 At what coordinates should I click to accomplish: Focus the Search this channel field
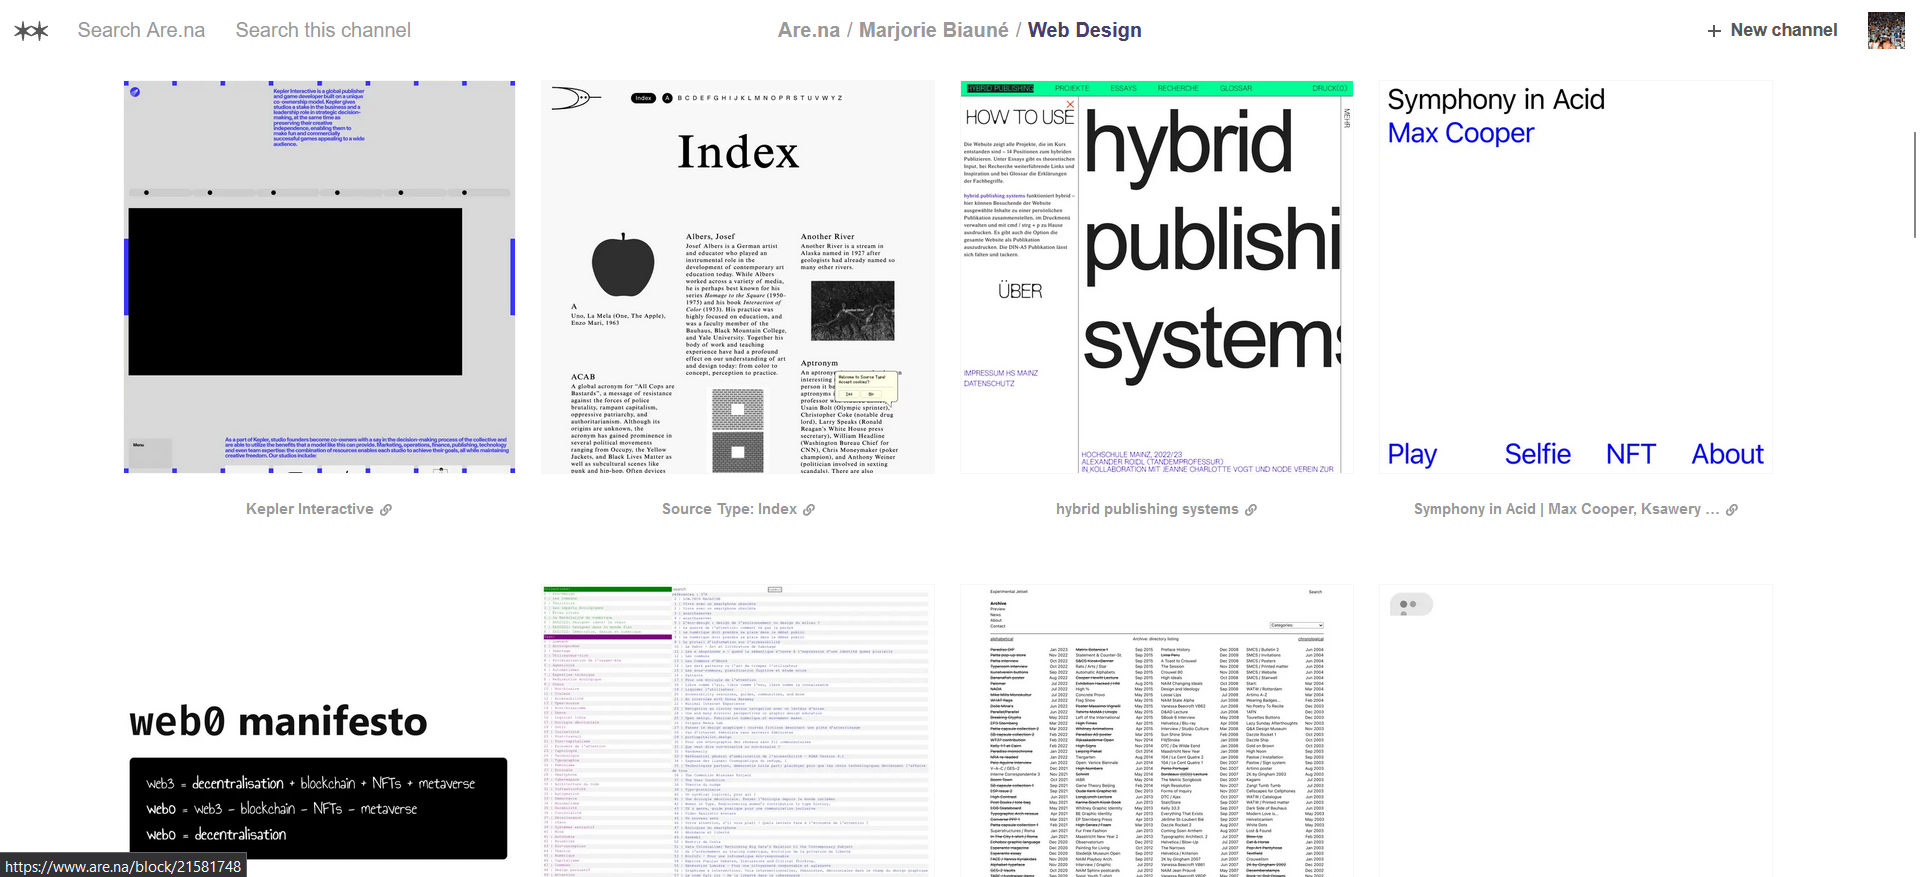tap(323, 30)
